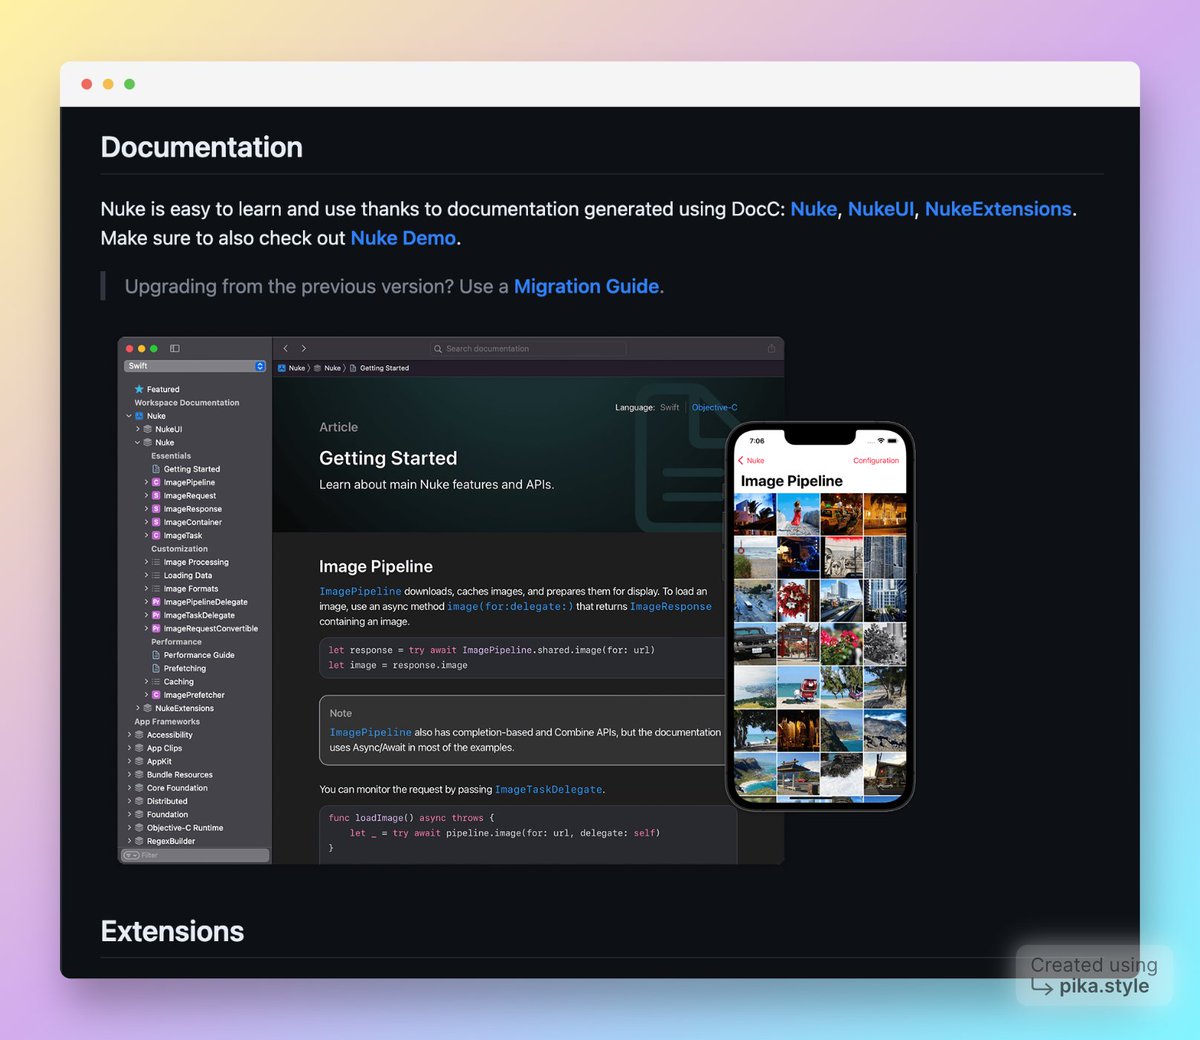
Task: Click the back navigation arrow
Action: tap(284, 347)
